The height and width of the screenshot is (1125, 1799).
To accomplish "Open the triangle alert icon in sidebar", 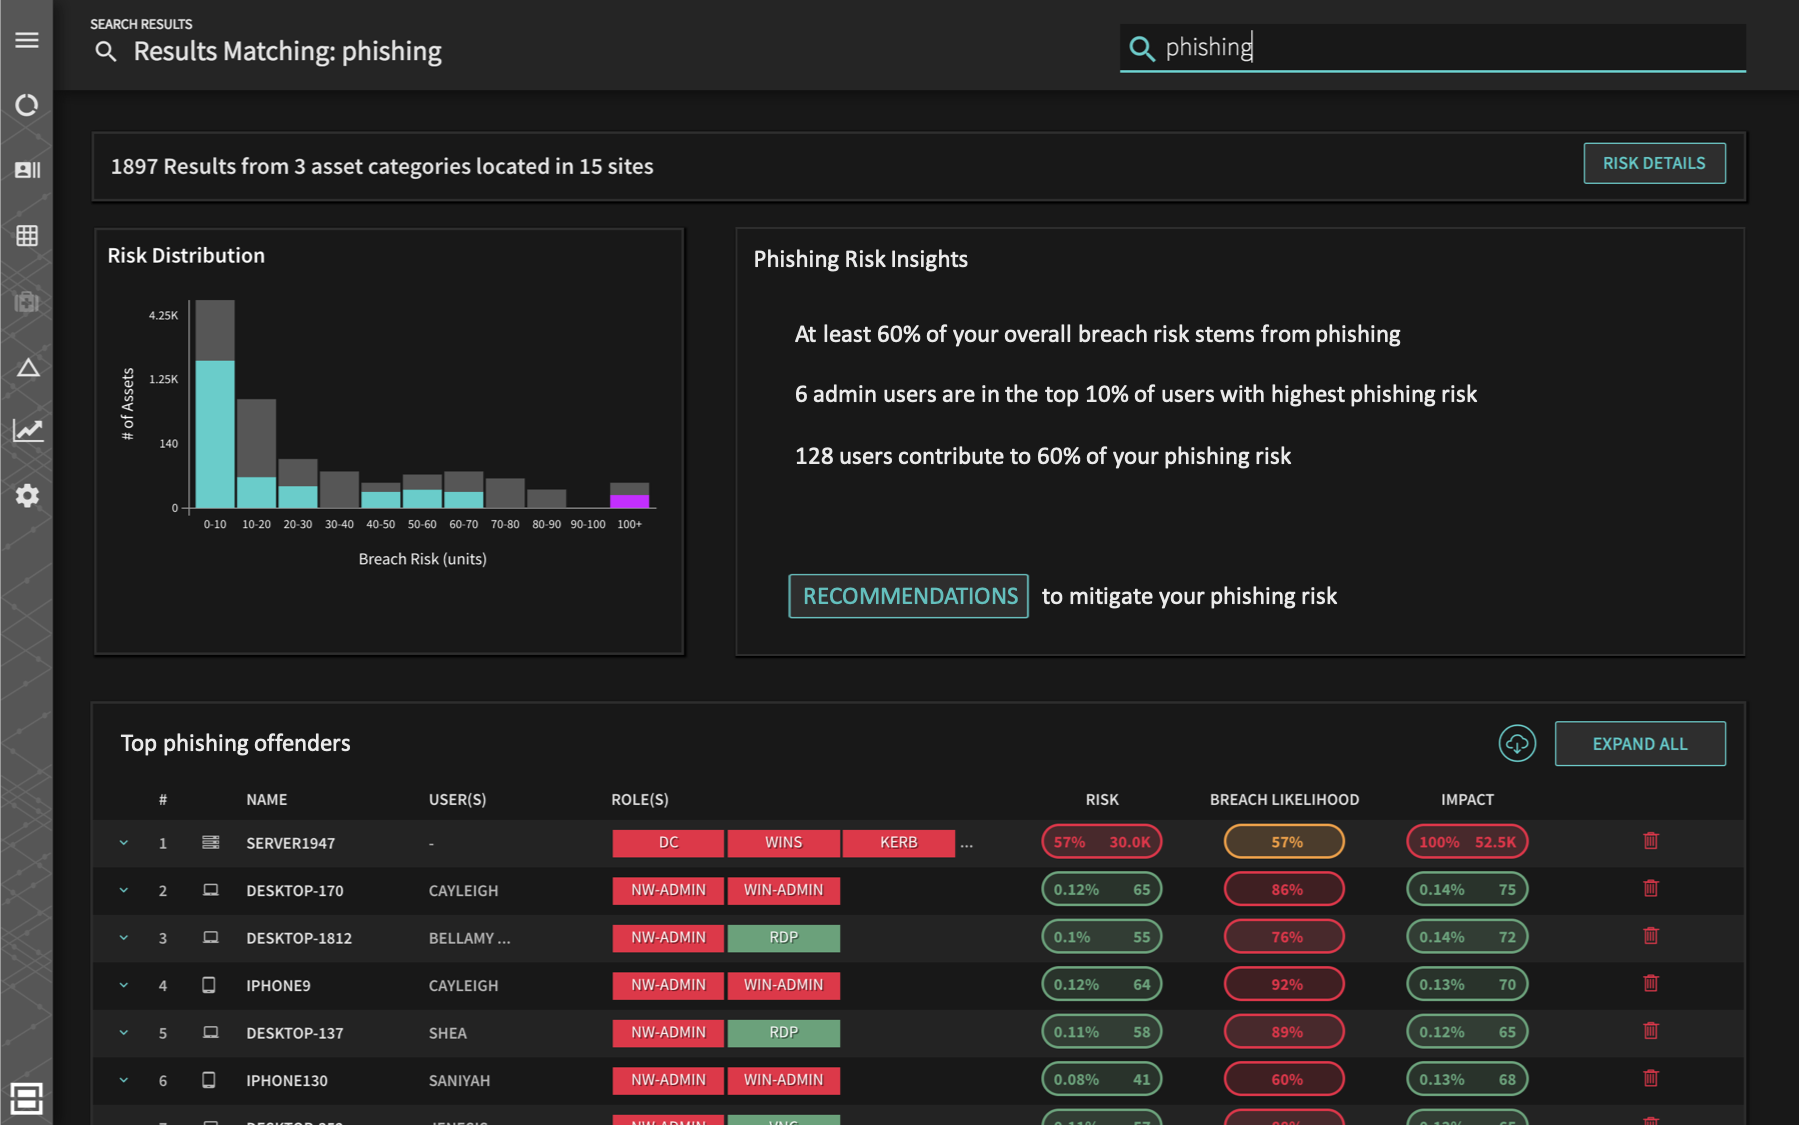I will [28, 368].
